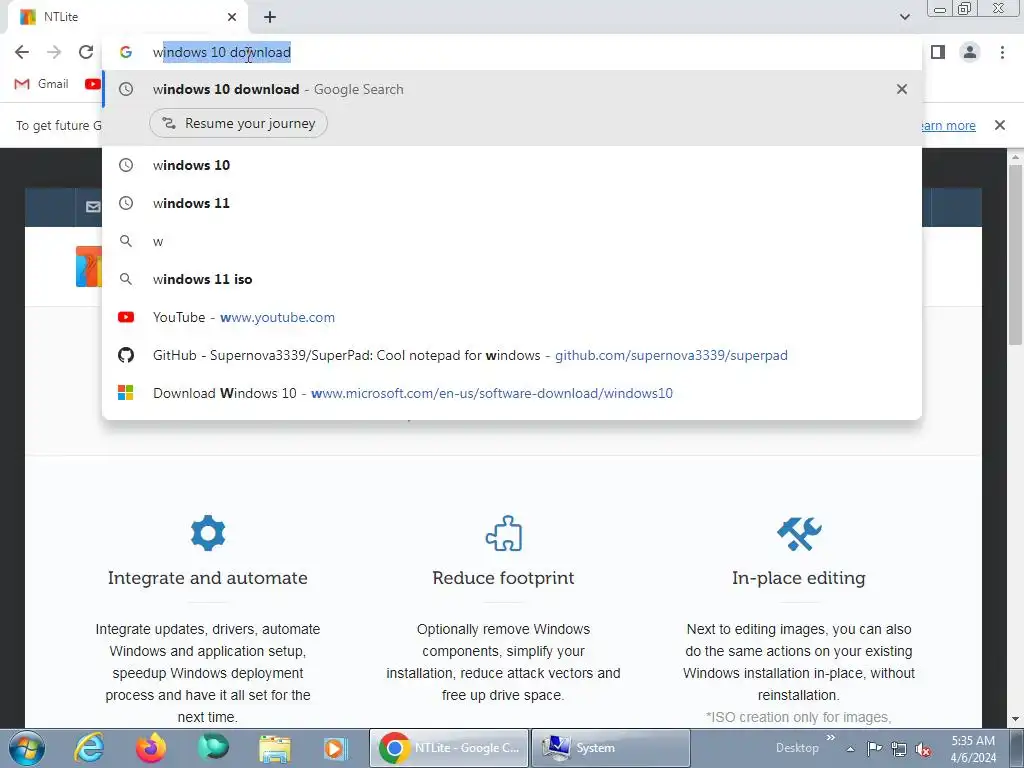
Task: Click the muted volume tray icon
Action: (923, 749)
